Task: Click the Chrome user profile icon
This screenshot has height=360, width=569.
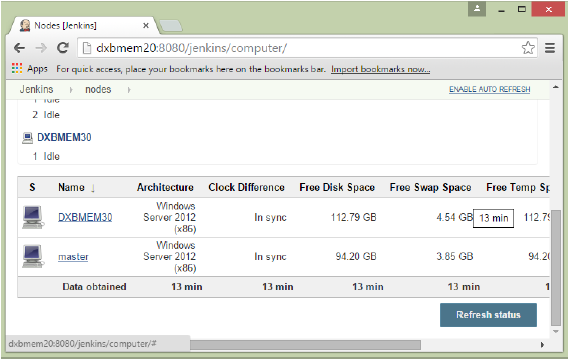Action: [x=477, y=9]
